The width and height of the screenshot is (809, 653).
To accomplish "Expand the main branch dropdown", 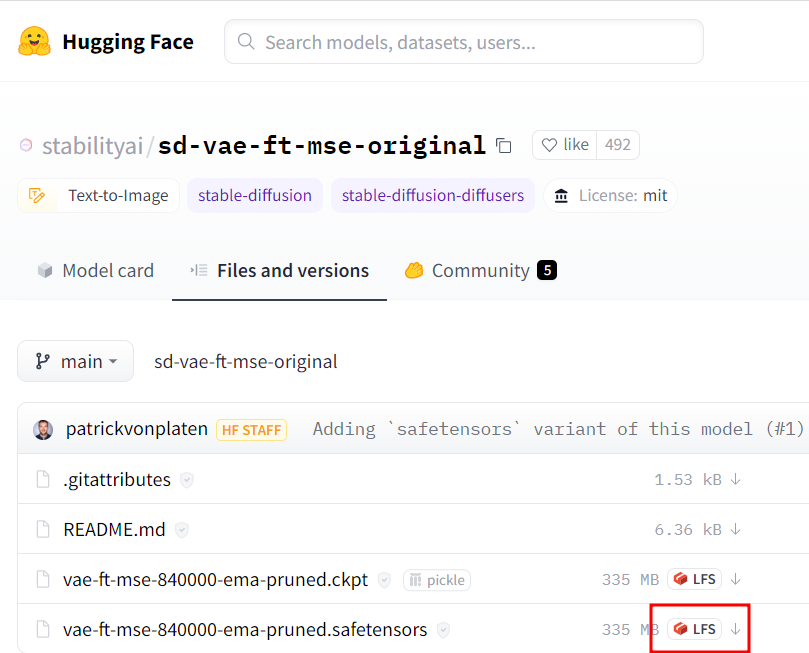I will pos(76,361).
